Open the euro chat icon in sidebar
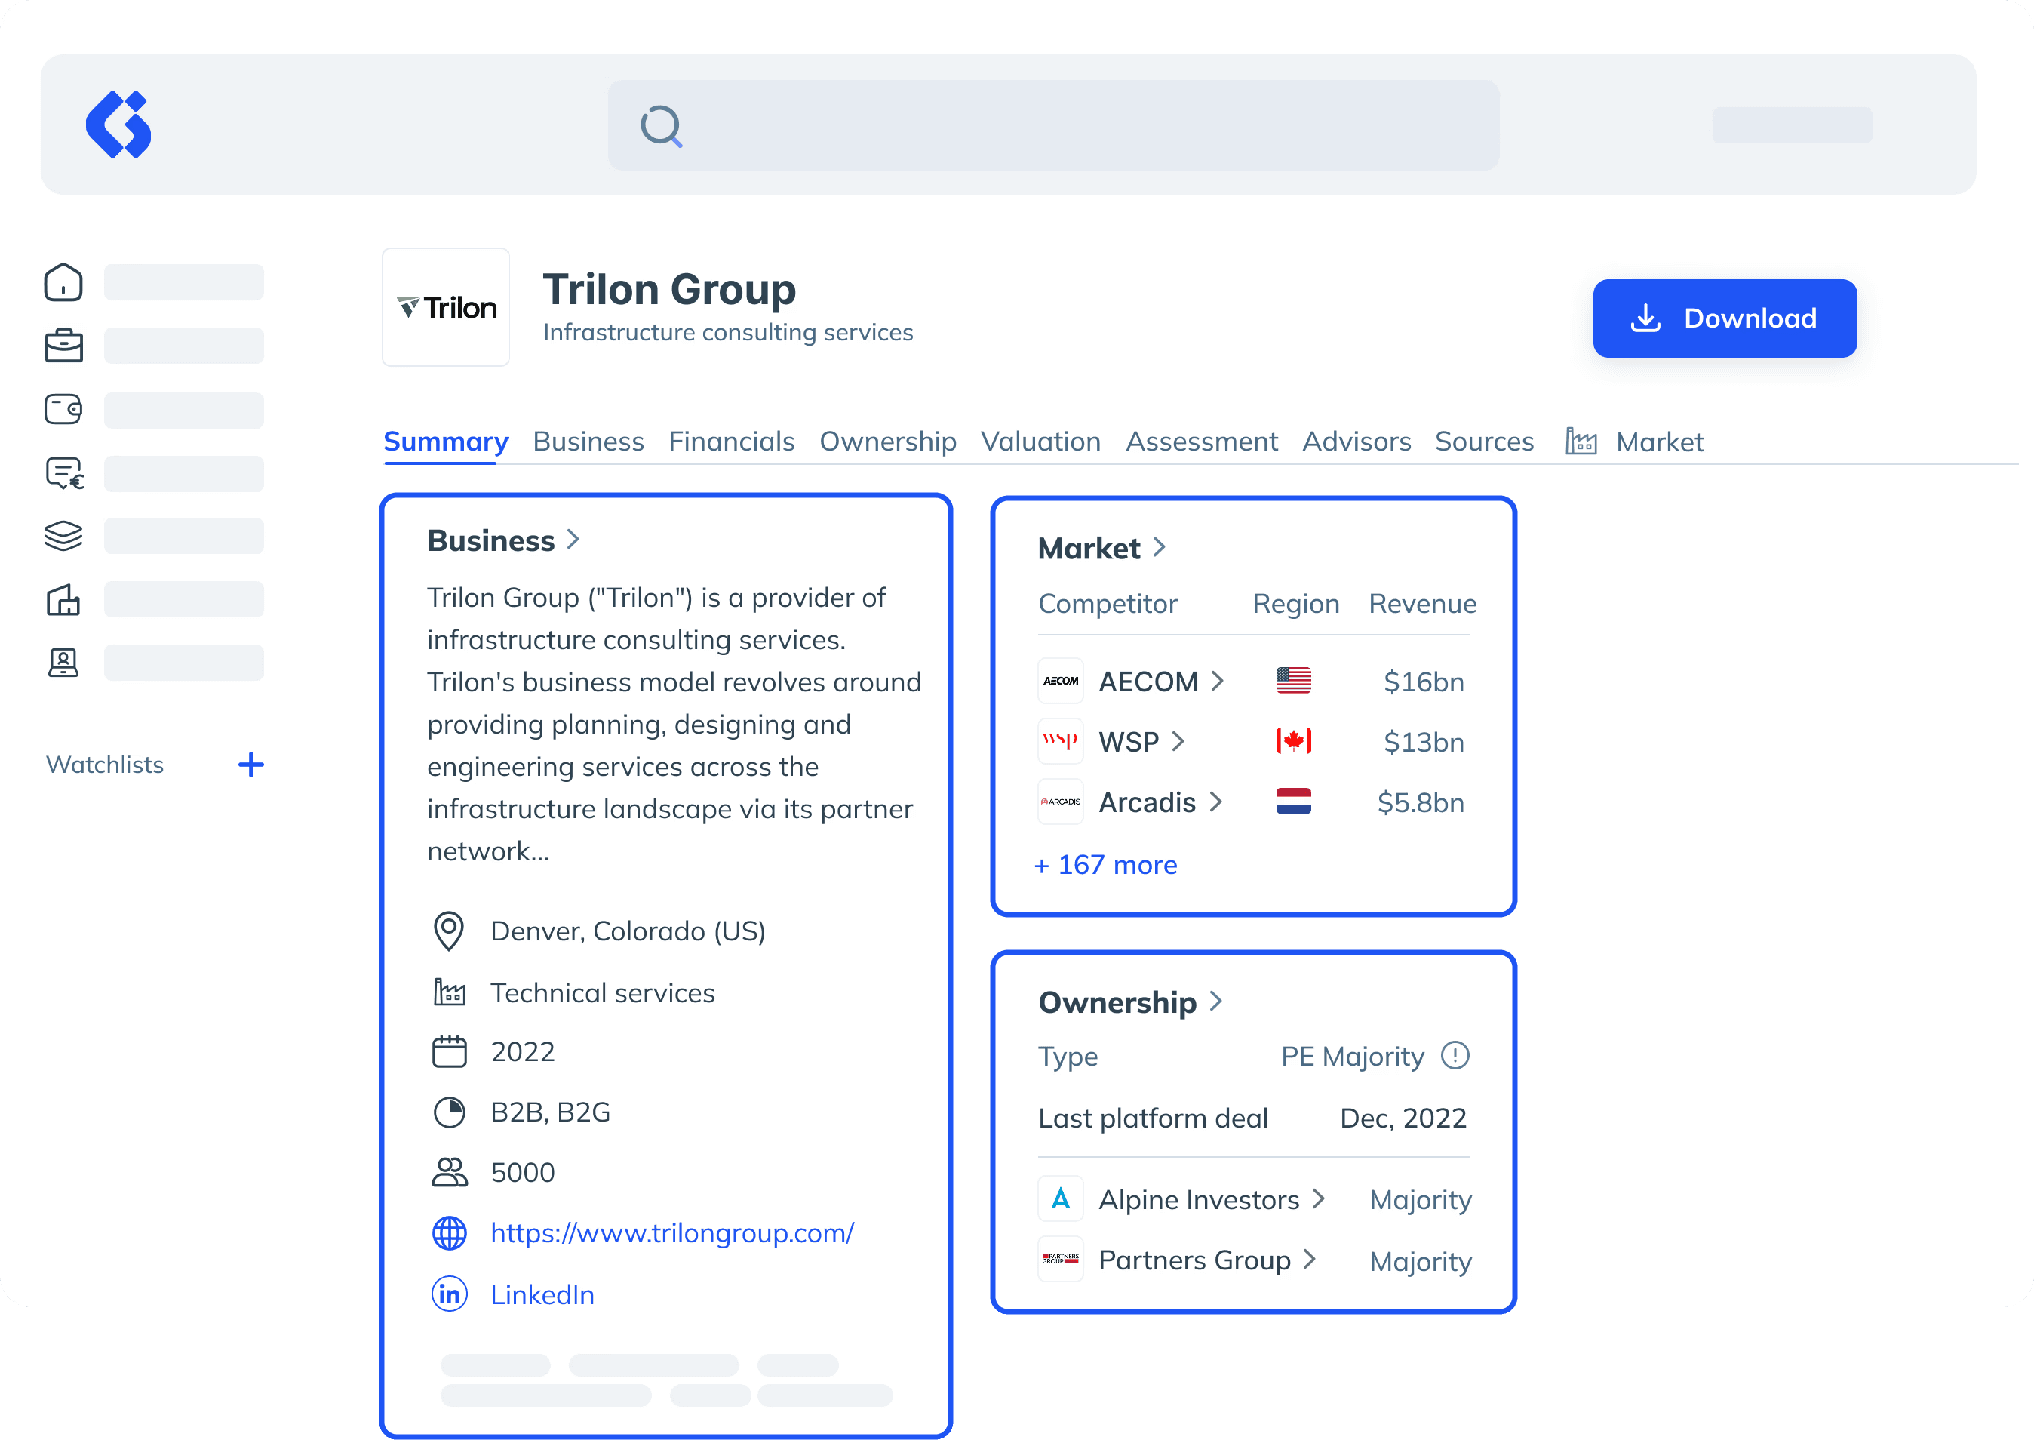The width and height of the screenshot is (2034, 1440). click(64, 472)
